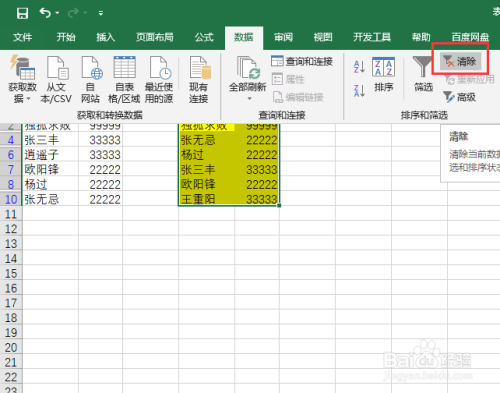Open the 百度网盘 ribbon tab
Image resolution: width=500 pixels, height=393 pixels.
[x=470, y=37]
